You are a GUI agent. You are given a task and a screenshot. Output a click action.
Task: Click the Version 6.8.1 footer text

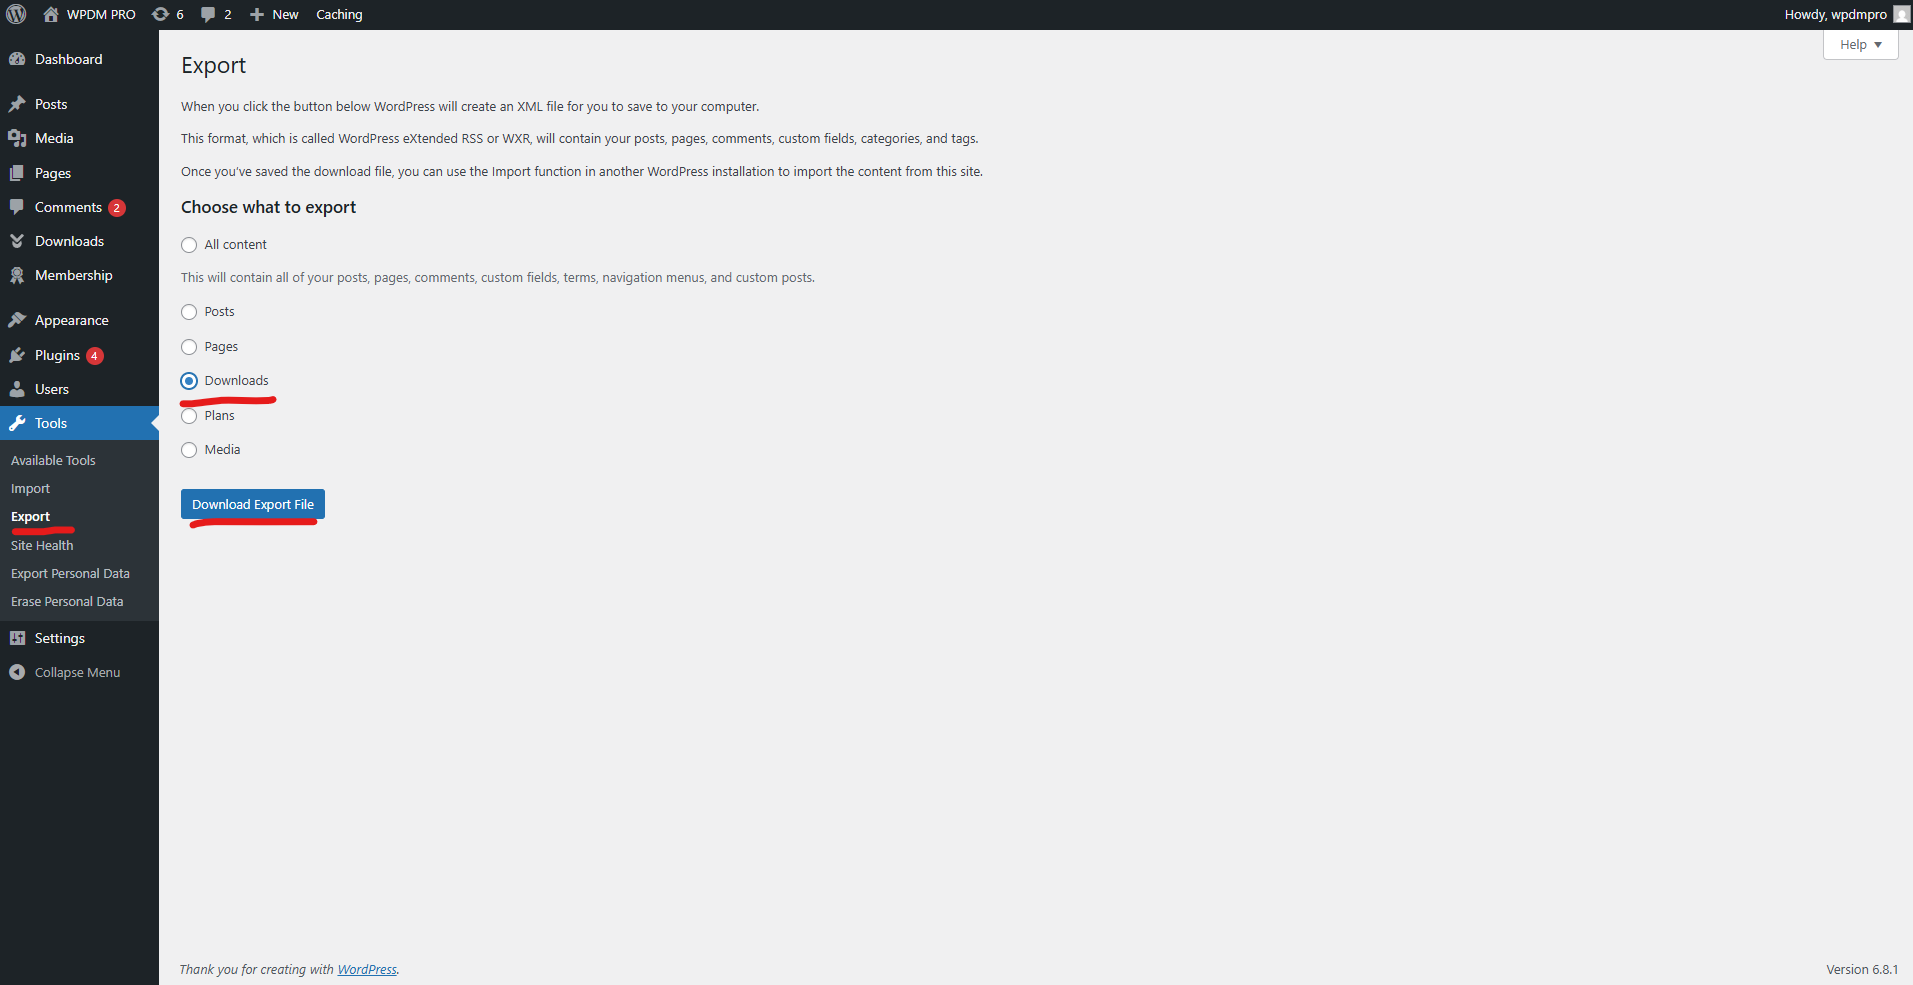coord(1862,969)
